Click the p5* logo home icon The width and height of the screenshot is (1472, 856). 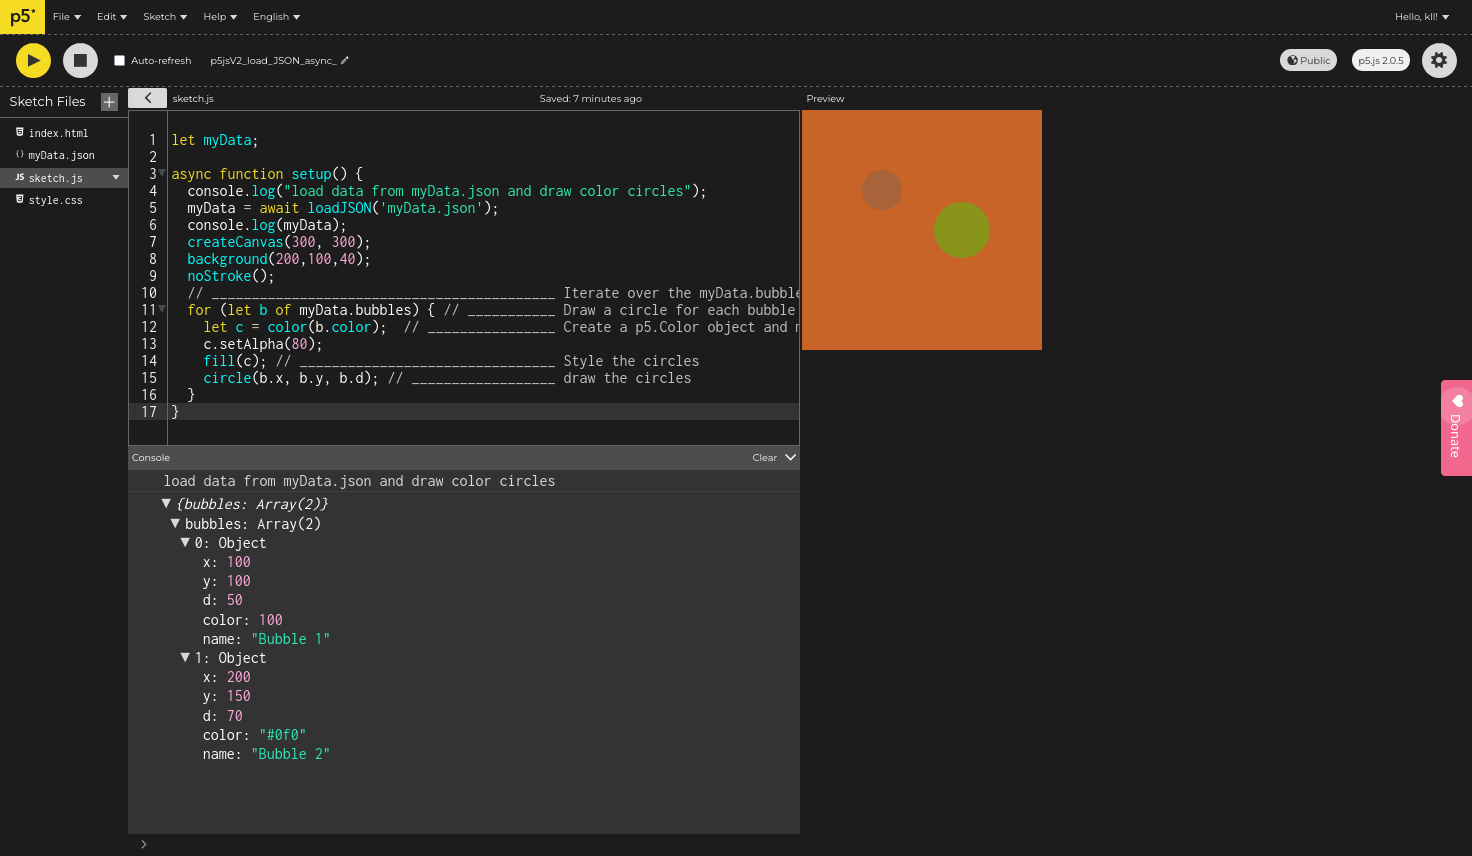click(x=22, y=17)
